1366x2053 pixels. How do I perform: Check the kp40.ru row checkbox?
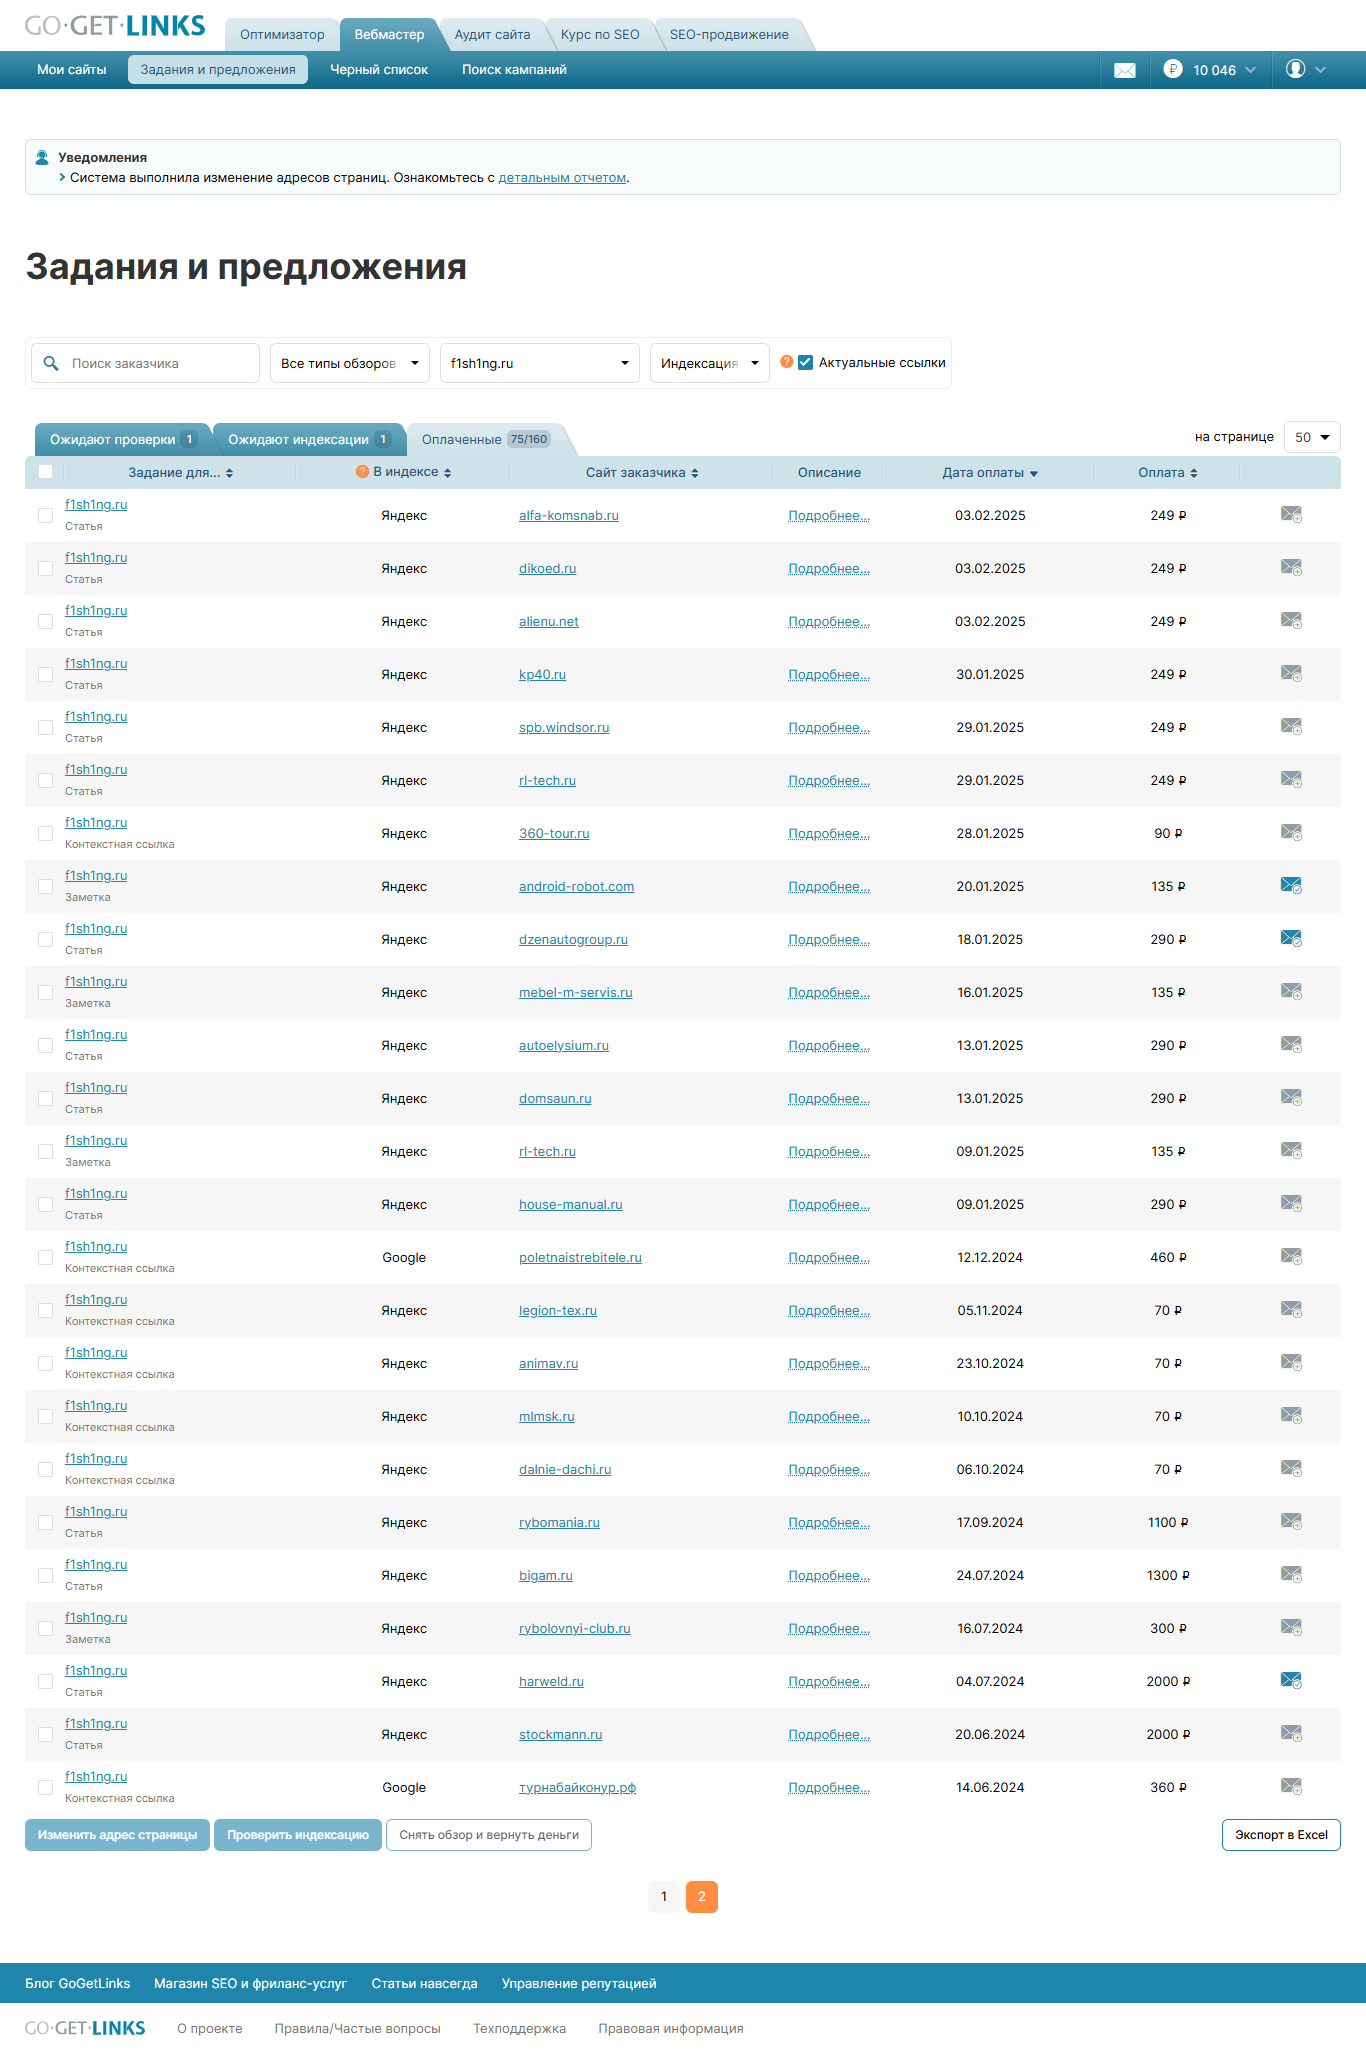point(45,674)
